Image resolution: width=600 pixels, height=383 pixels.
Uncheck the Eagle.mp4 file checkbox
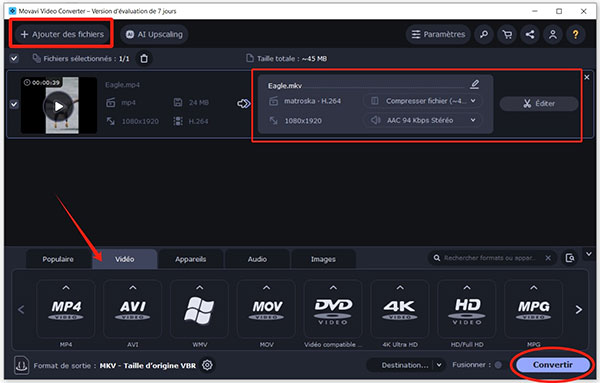[x=14, y=104]
